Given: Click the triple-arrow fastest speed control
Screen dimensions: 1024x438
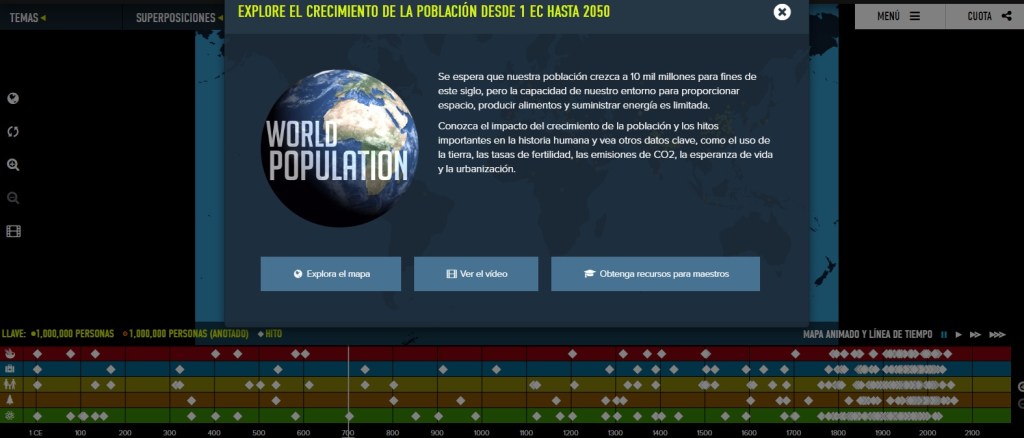Looking at the screenshot, I should click(996, 334).
